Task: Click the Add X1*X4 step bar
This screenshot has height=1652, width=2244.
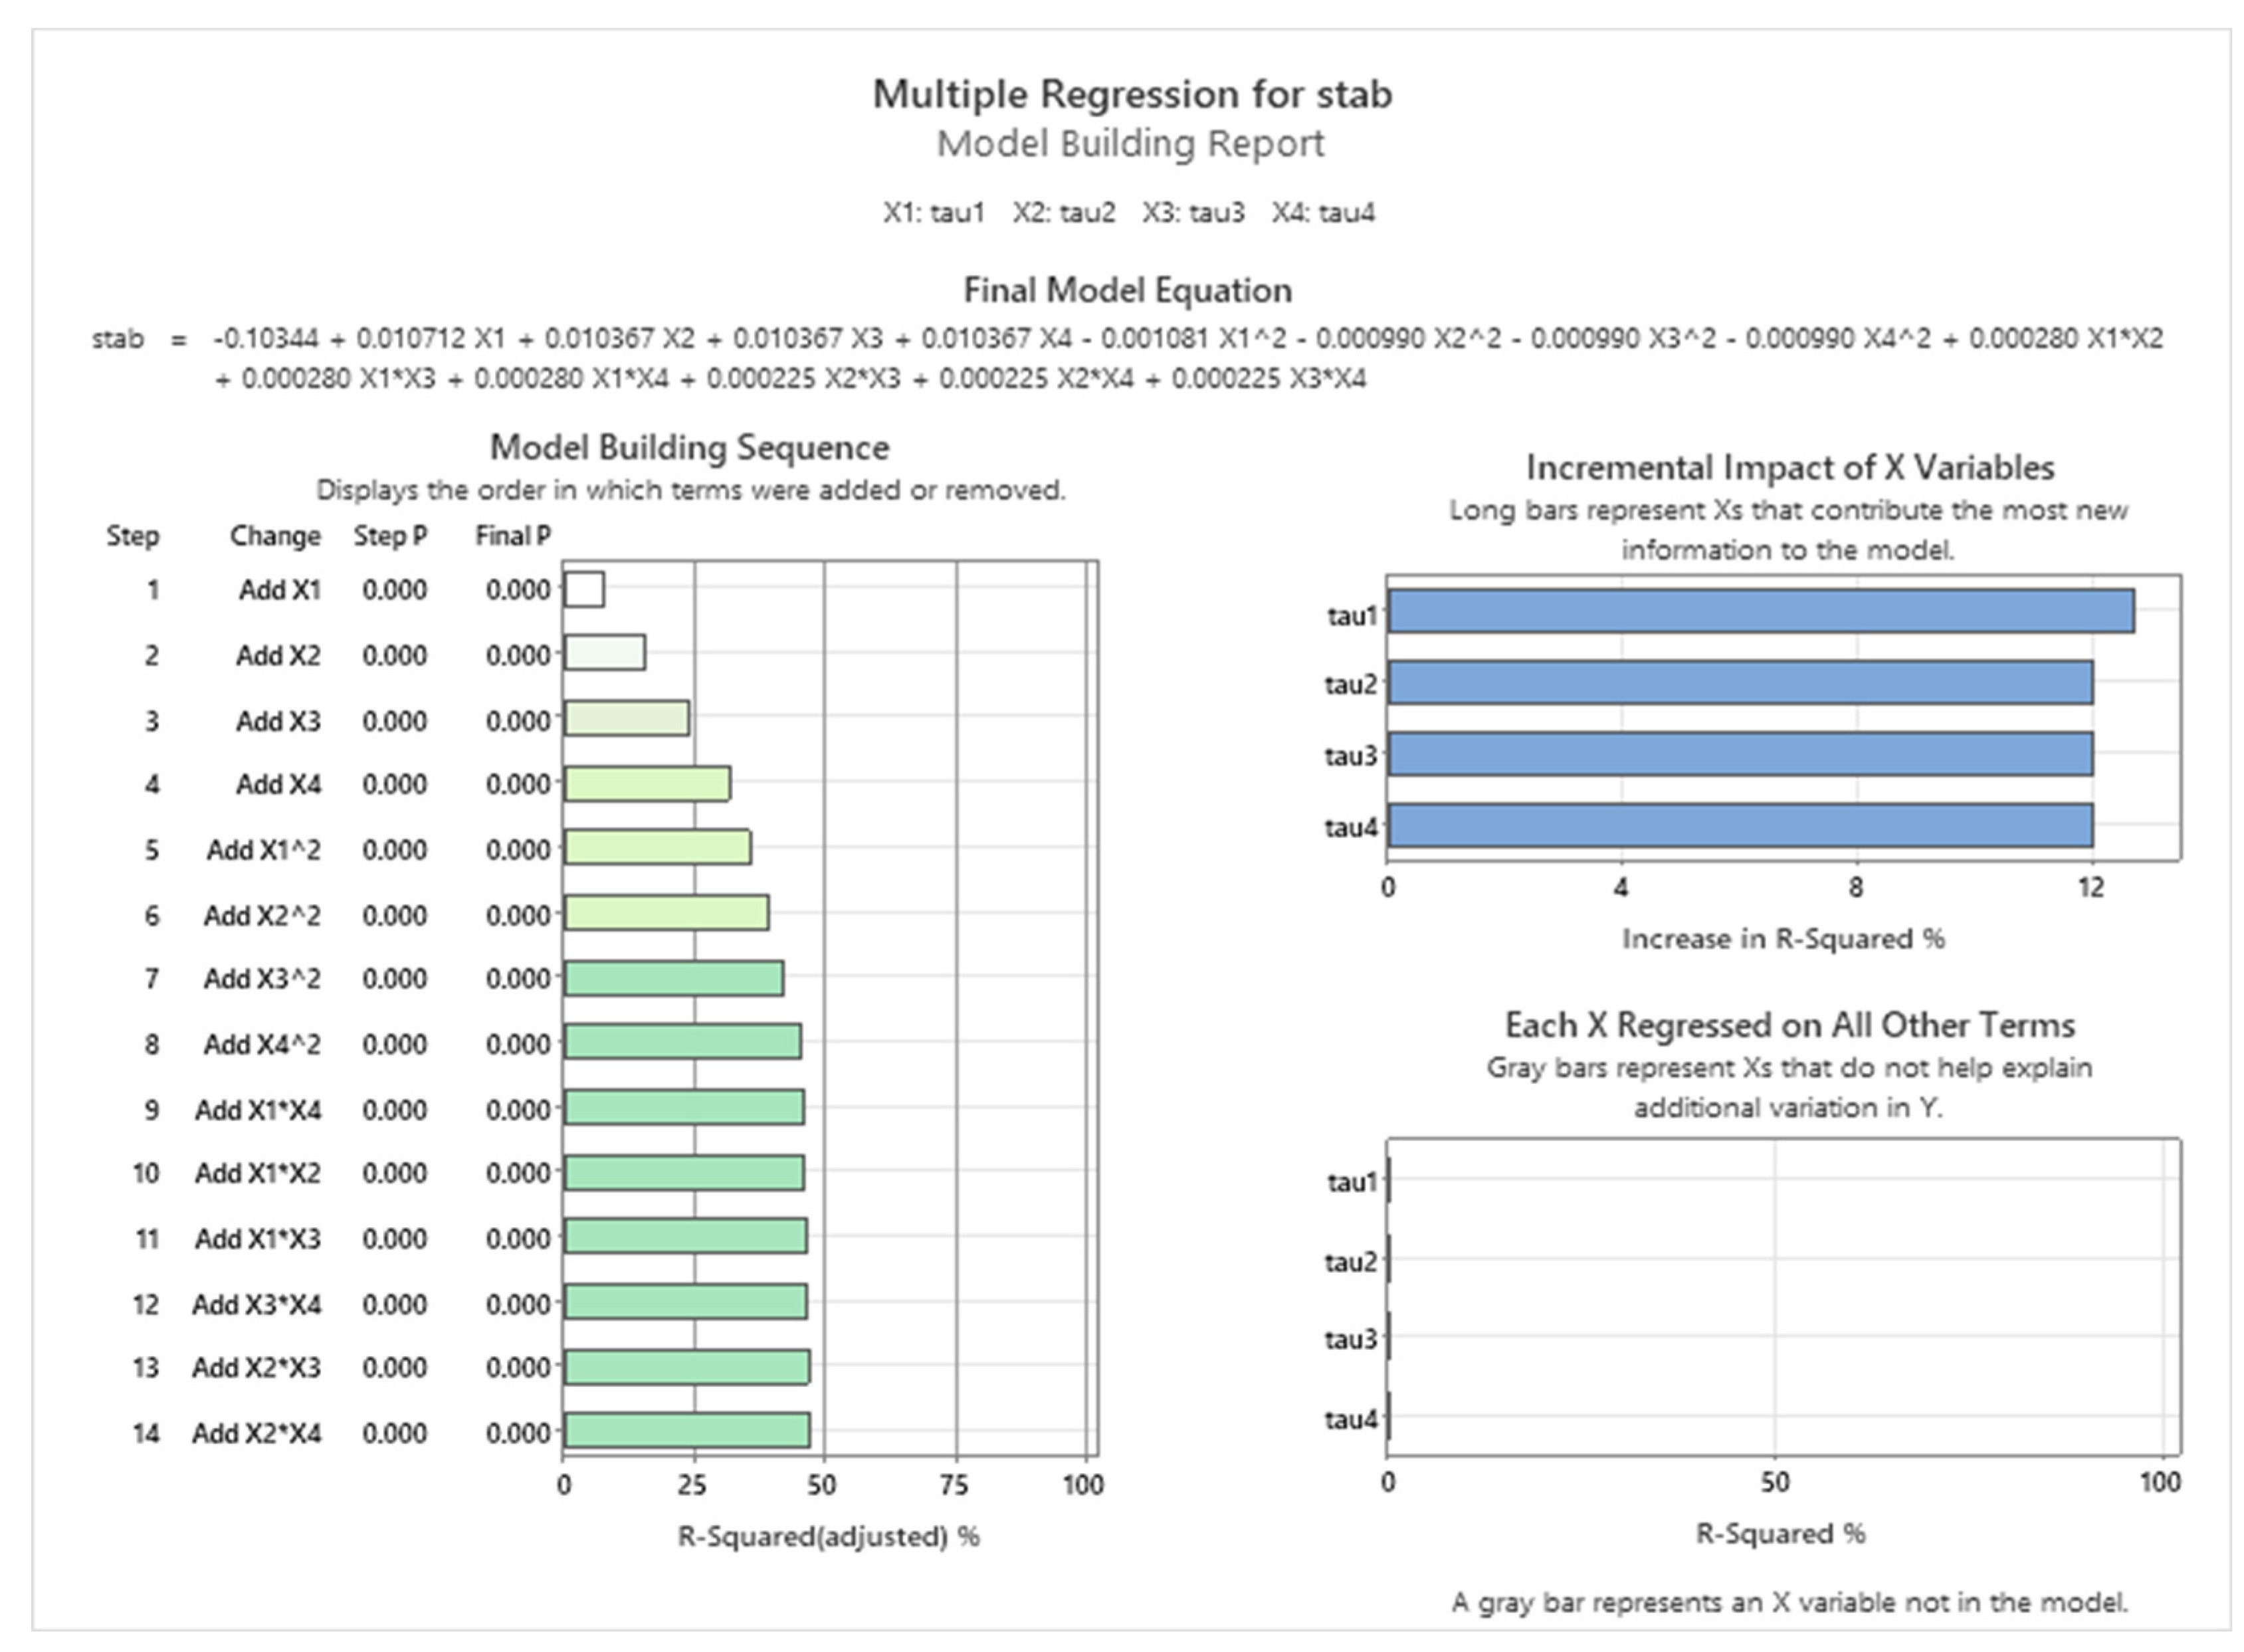Action: point(683,1108)
